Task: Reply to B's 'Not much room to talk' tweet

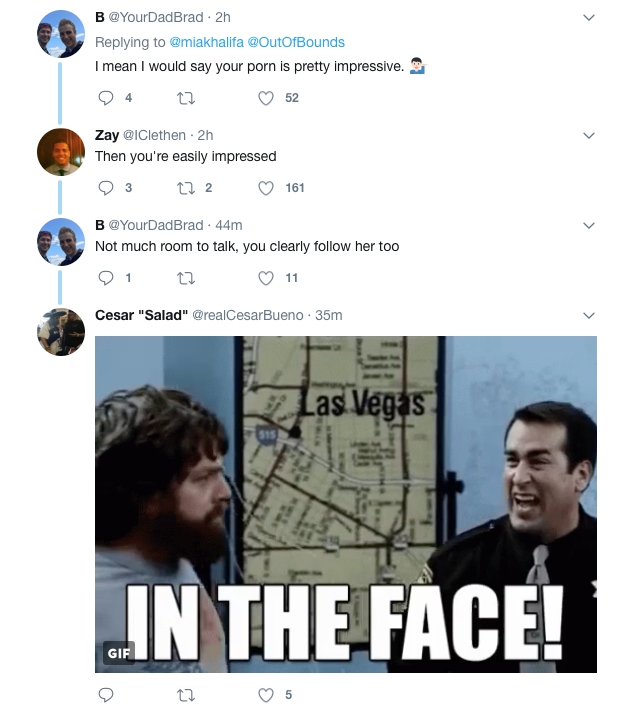Action: pos(107,278)
